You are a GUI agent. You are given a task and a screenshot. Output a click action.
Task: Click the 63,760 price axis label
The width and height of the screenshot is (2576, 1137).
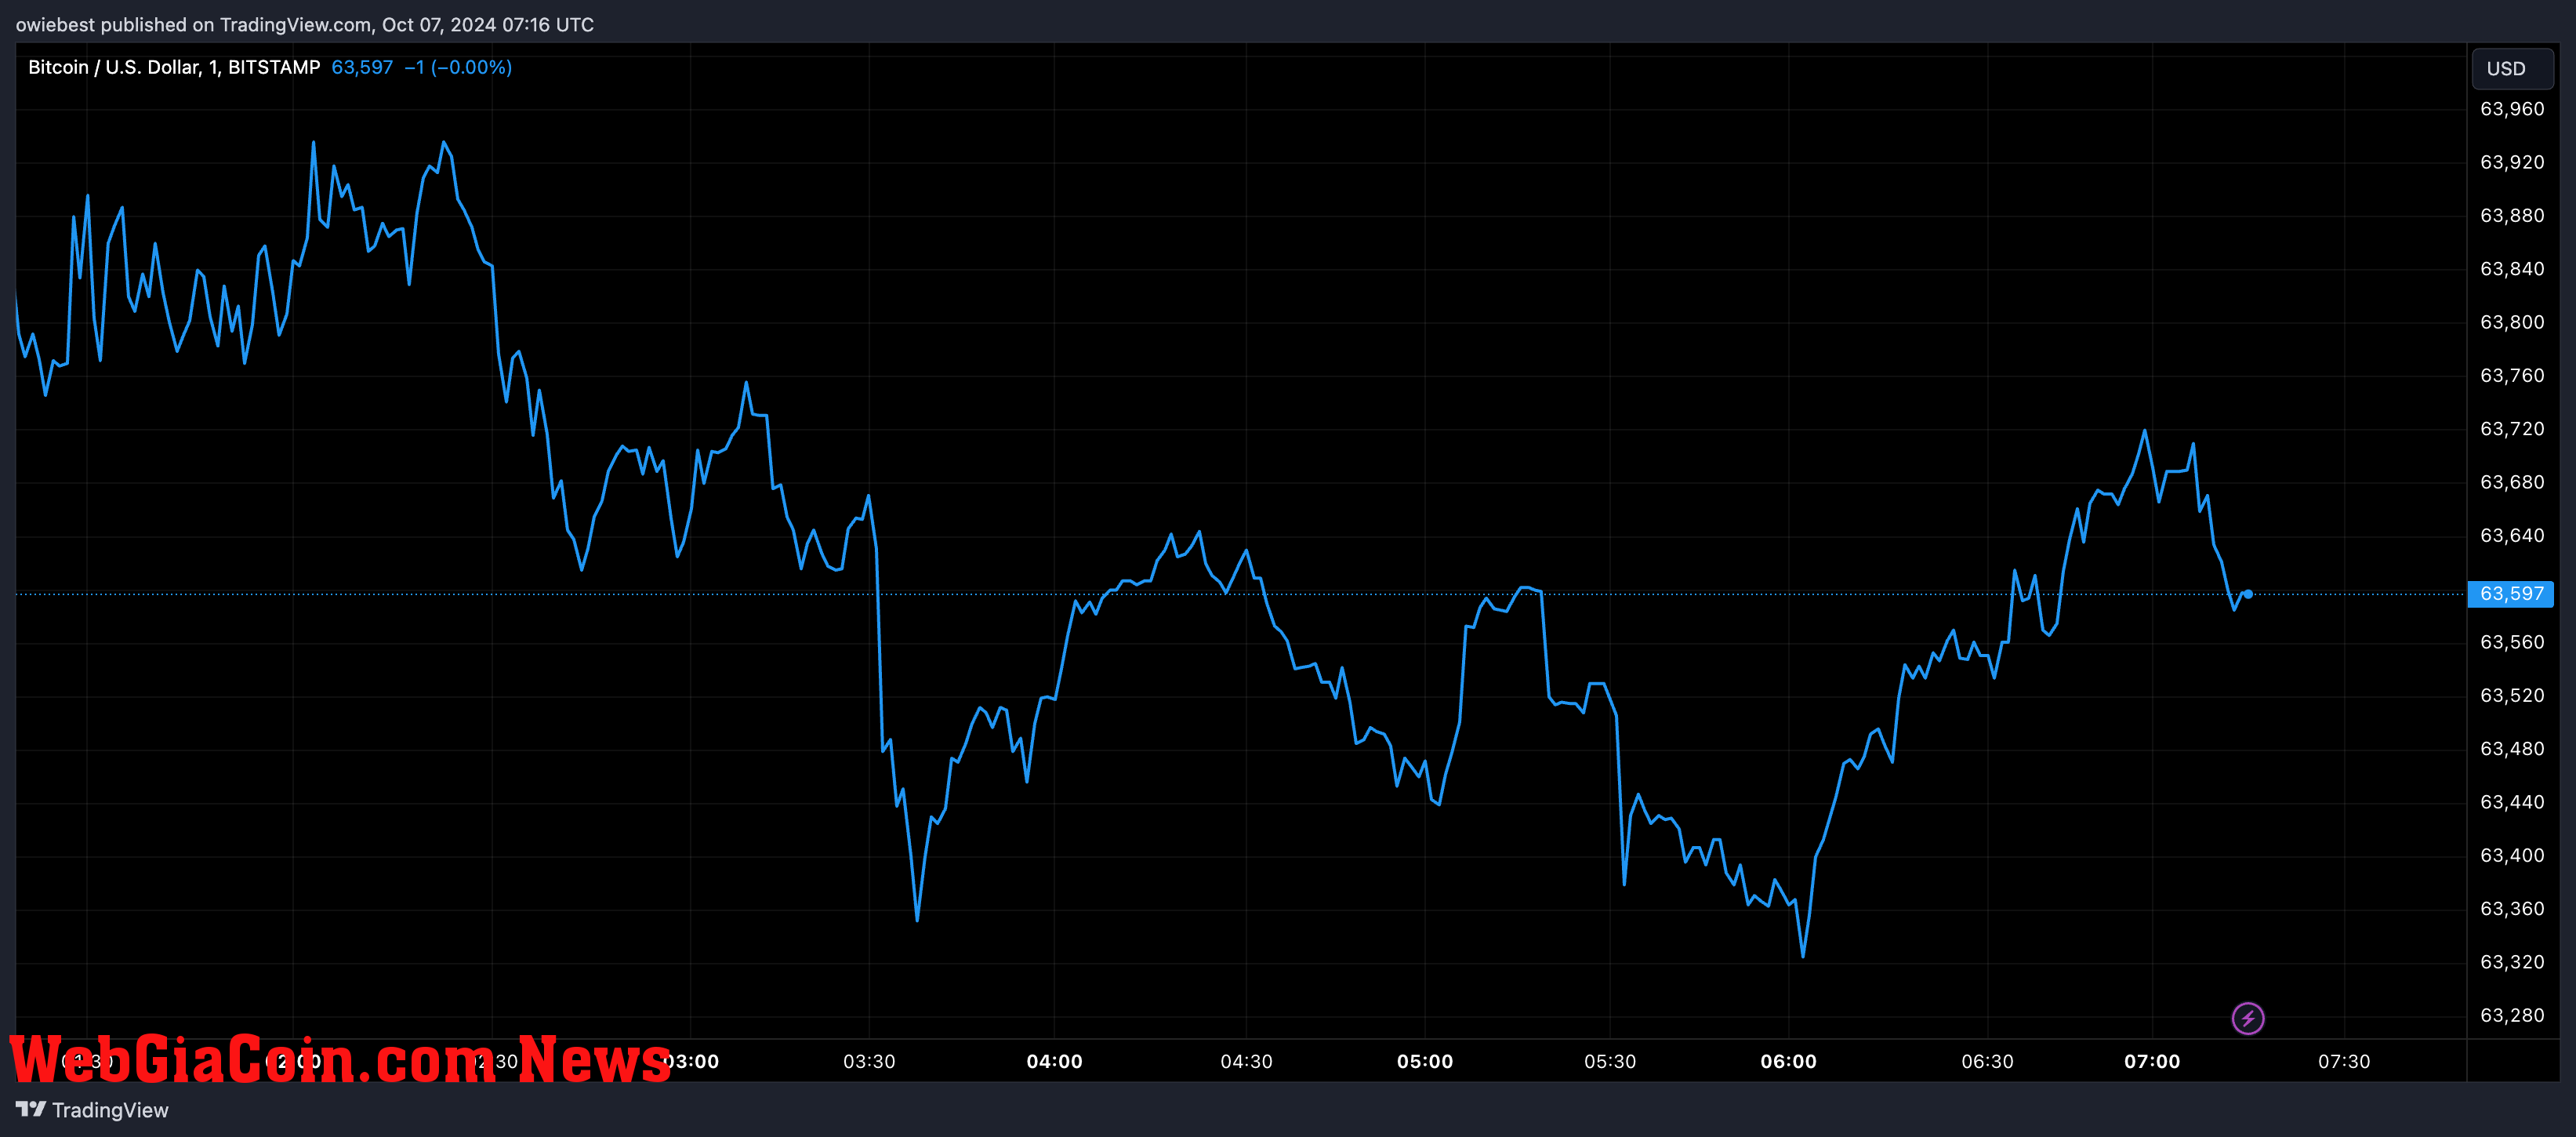click(x=2512, y=375)
